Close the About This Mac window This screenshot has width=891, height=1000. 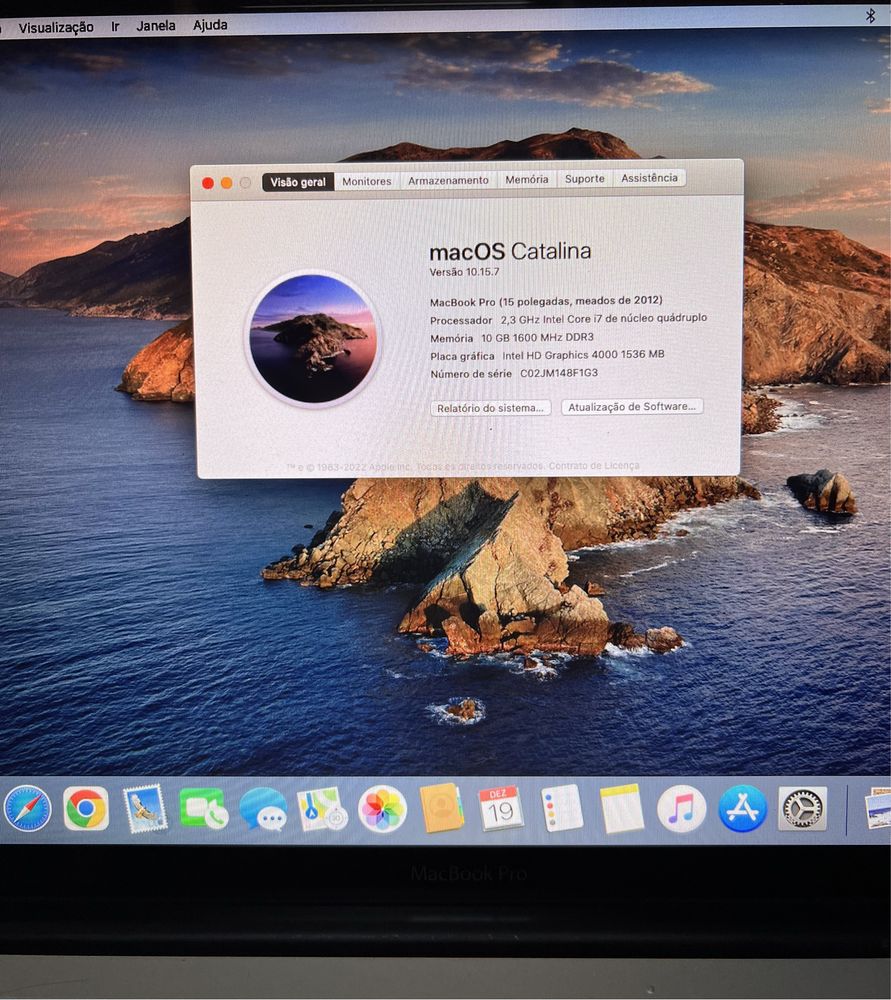pos(208,183)
